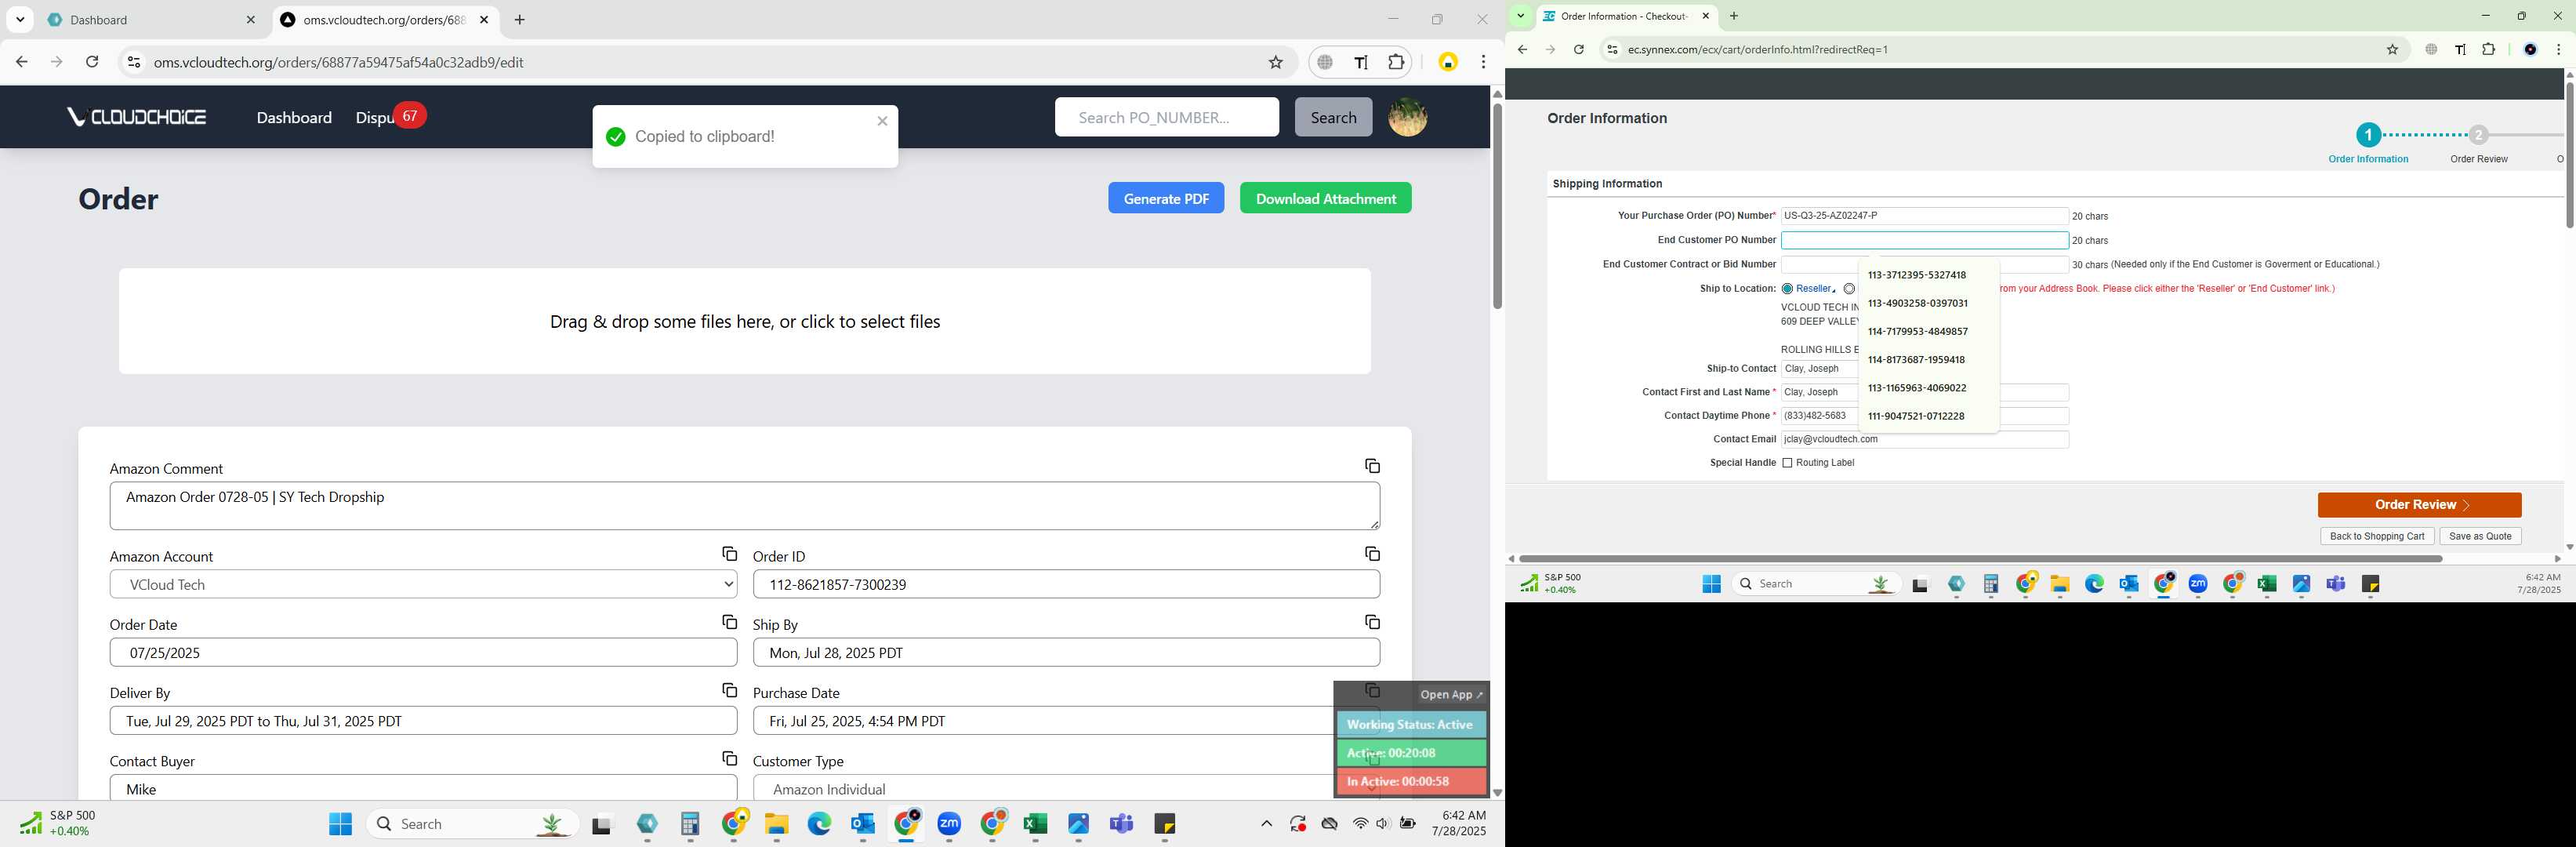Click the vcloudtech page vertical scrollbar
2576x847 pixels.
(1497, 206)
